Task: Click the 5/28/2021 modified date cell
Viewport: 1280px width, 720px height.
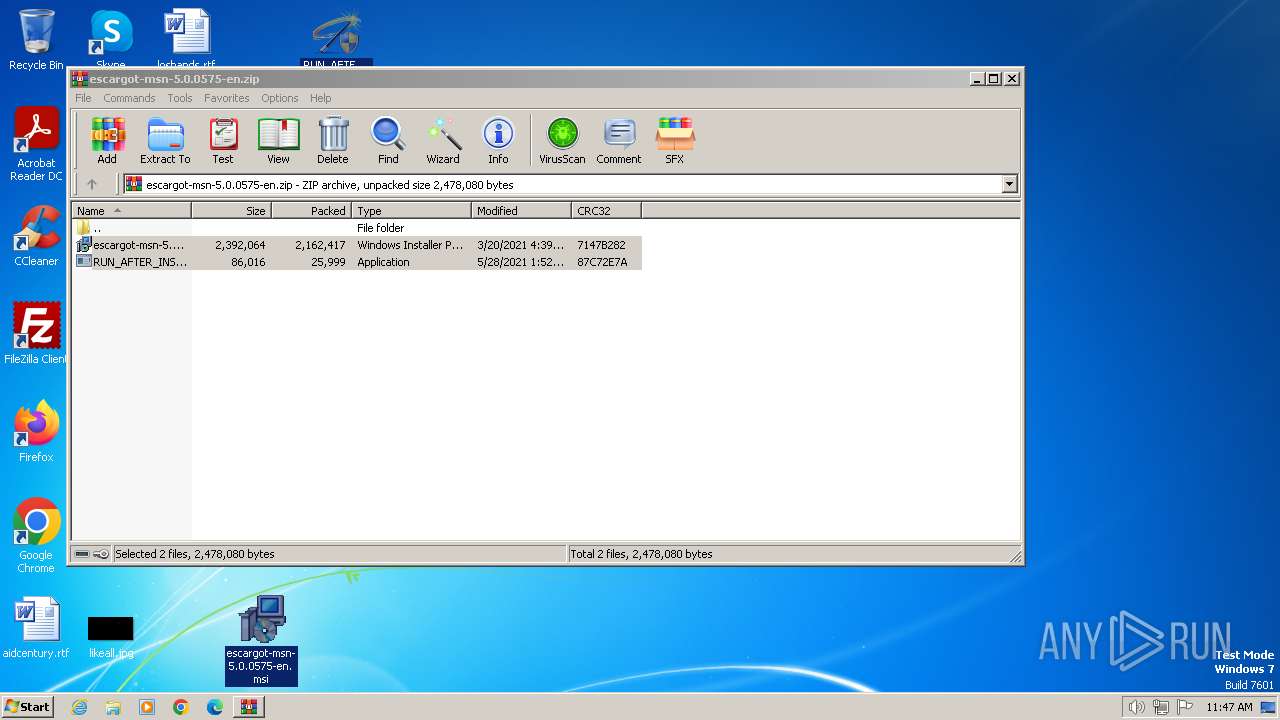Action: (521, 262)
